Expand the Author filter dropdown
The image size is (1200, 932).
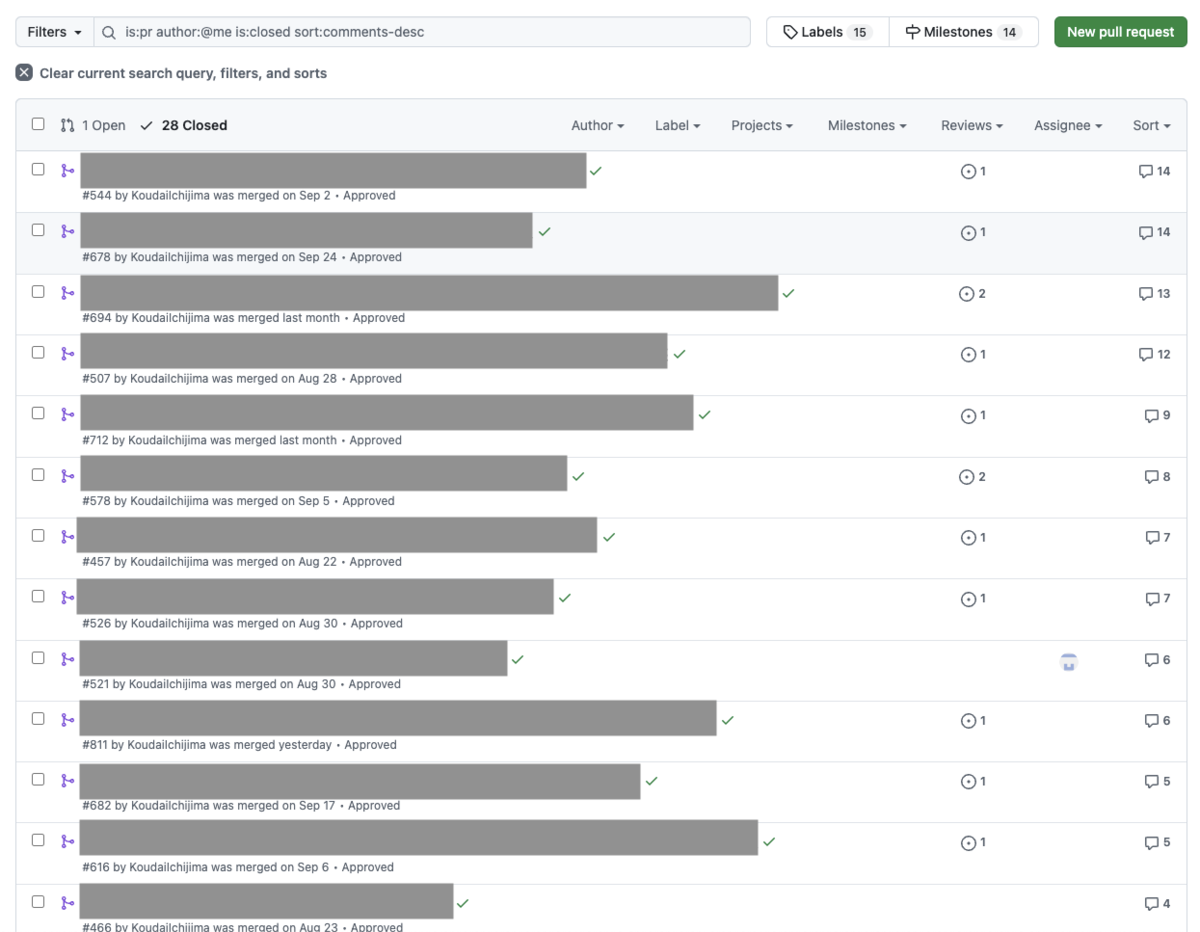(x=597, y=125)
